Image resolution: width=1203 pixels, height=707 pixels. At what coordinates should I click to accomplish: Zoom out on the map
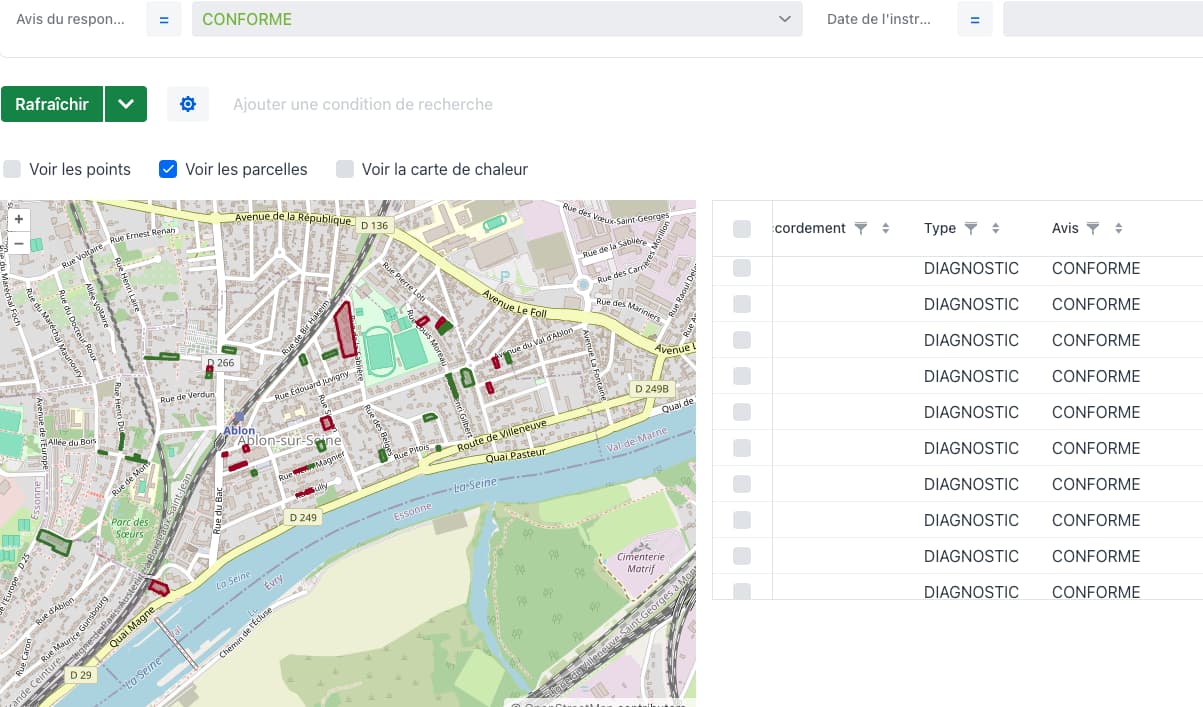pyautogui.click(x=19, y=243)
